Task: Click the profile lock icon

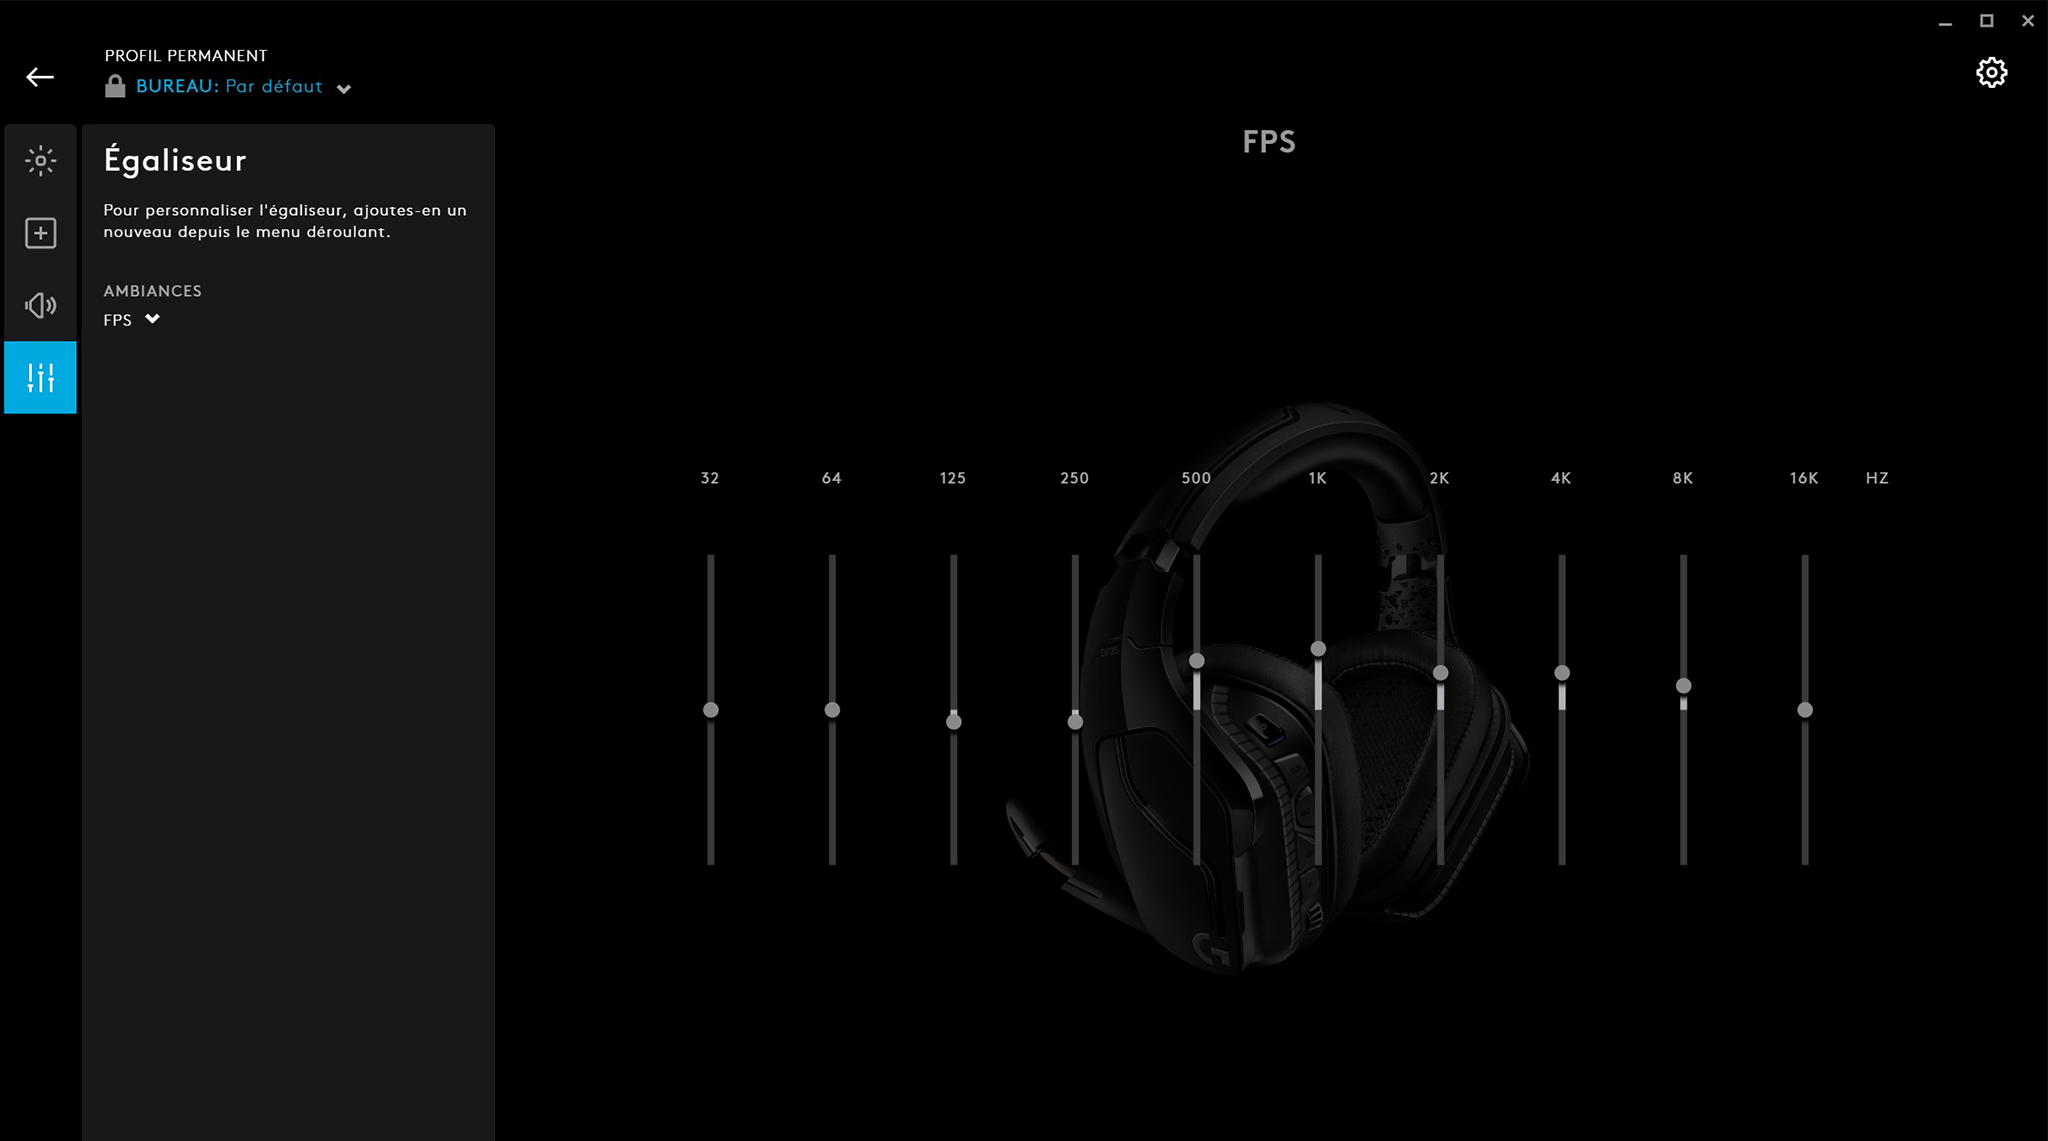Action: point(115,86)
